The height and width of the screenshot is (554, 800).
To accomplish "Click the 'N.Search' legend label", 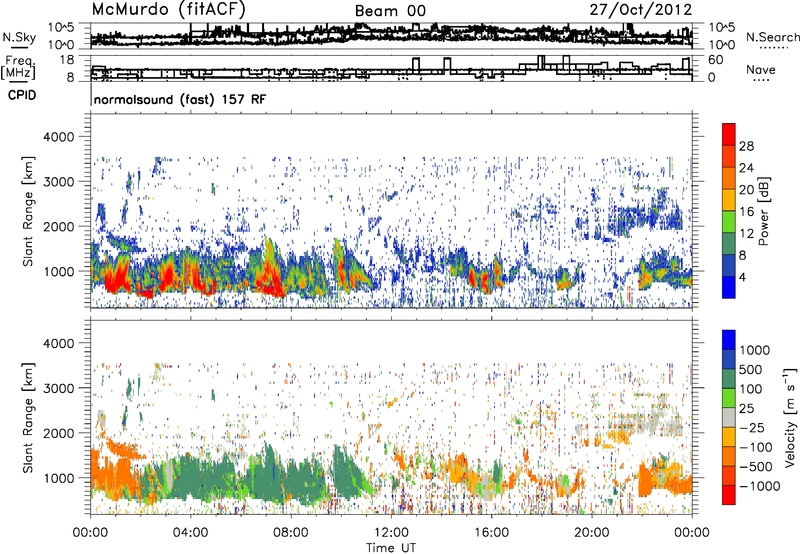I will (x=772, y=37).
